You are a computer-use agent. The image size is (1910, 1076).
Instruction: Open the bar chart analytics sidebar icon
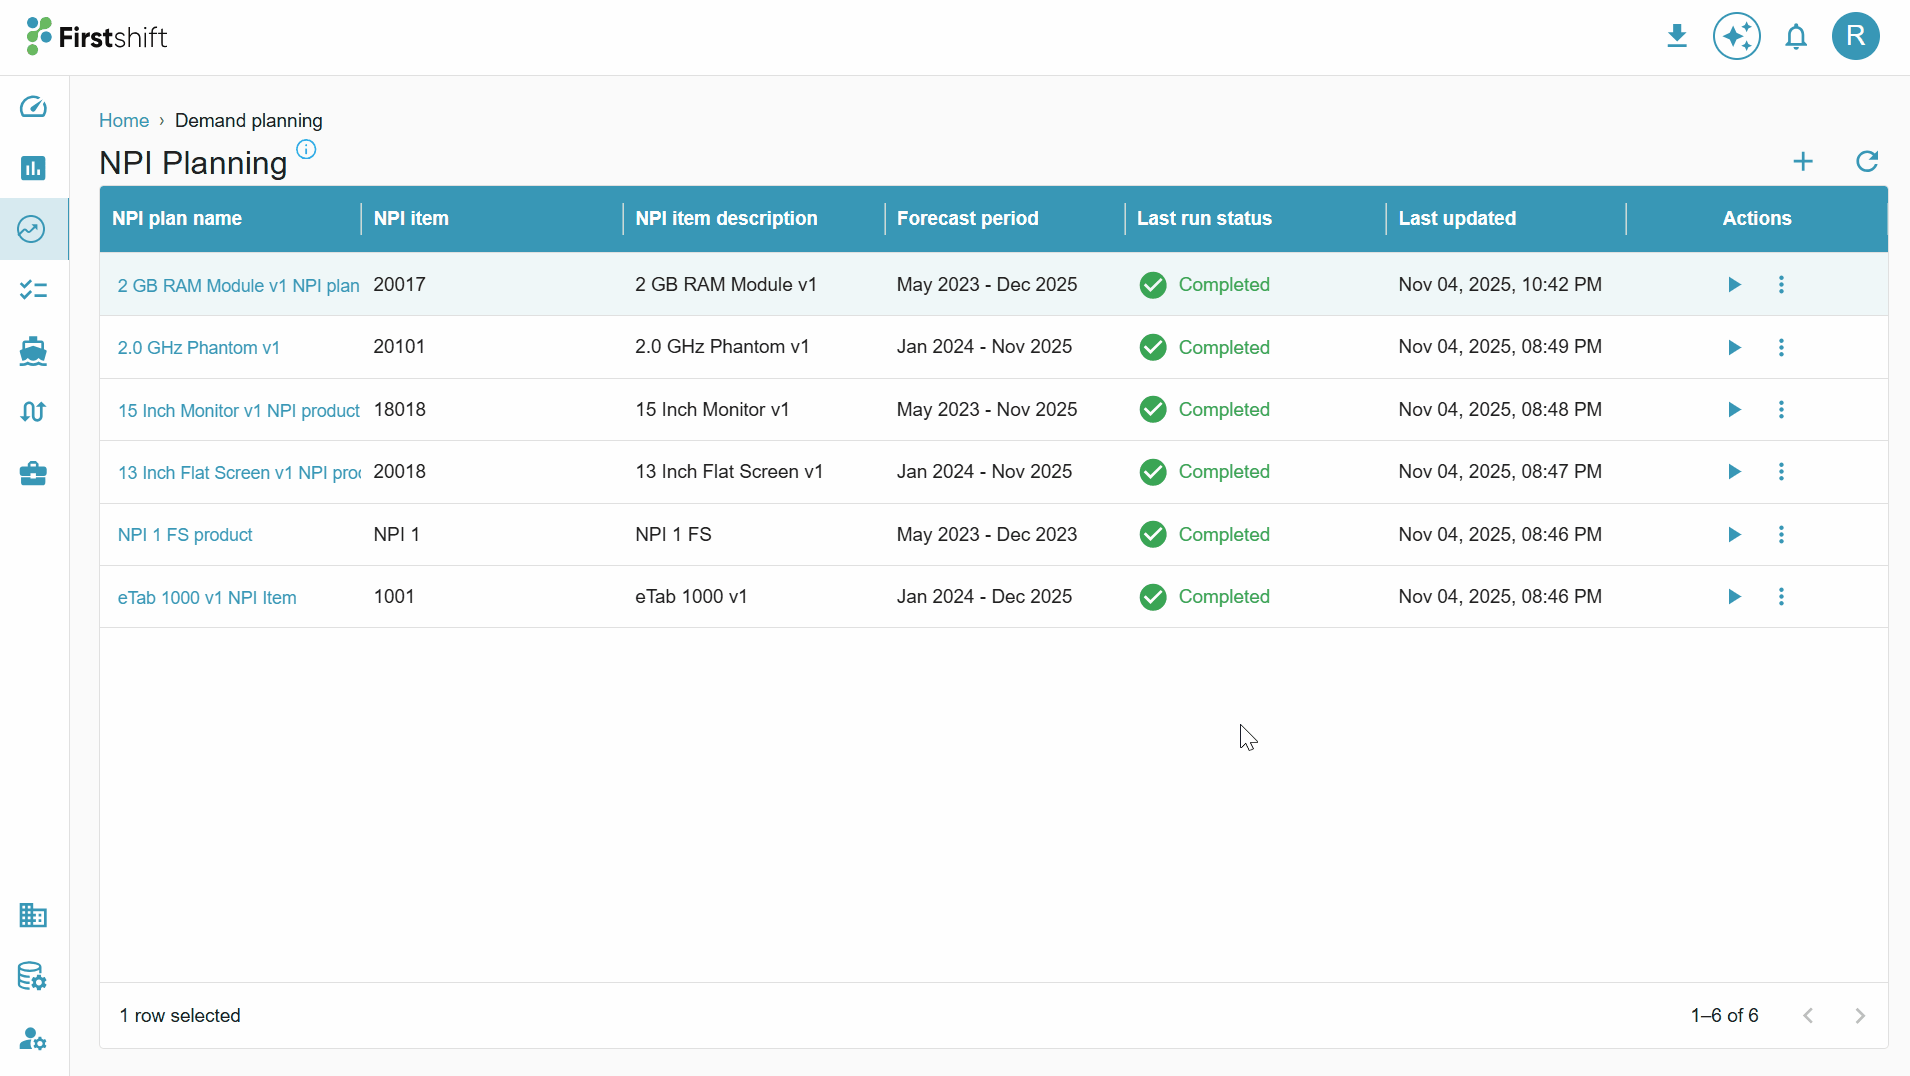click(x=33, y=168)
